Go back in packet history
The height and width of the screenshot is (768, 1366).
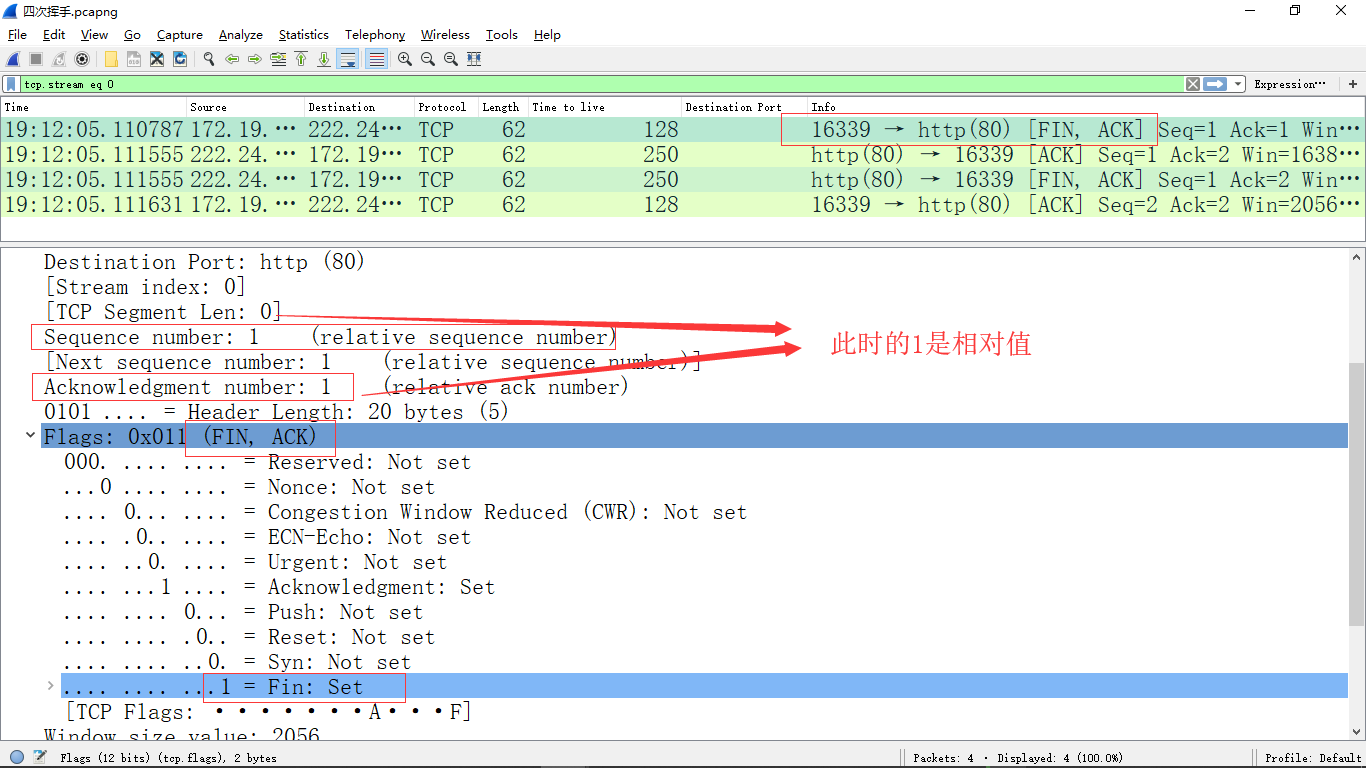tap(232, 59)
